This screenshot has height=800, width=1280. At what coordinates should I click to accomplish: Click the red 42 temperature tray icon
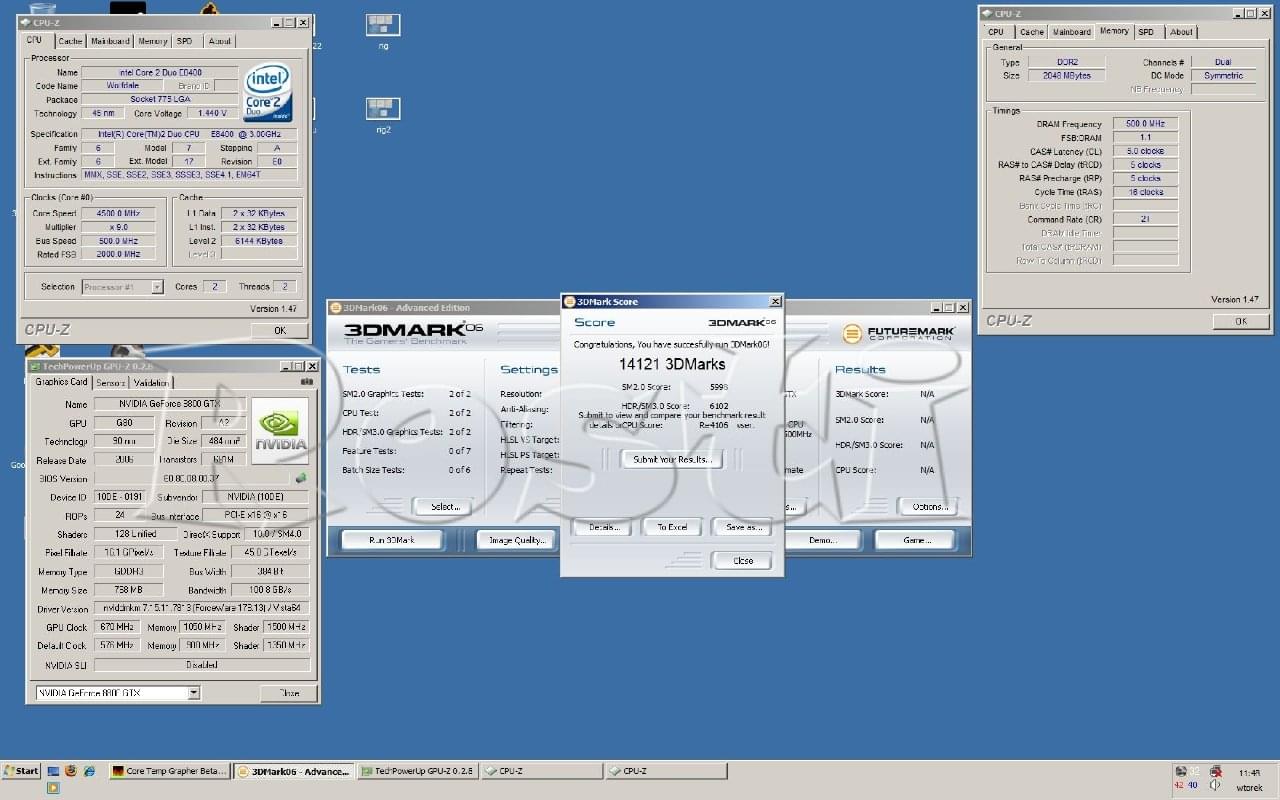pyautogui.click(x=1178, y=785)
